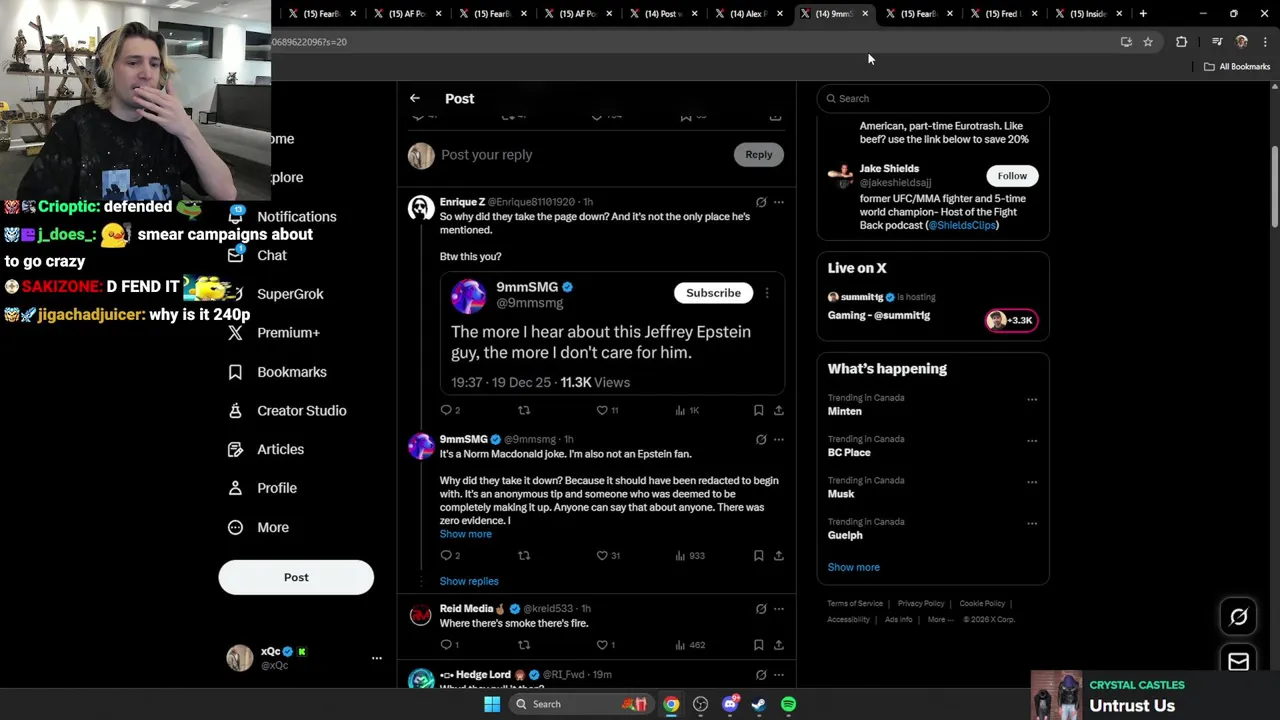
Task: Bookmark Reid Media's reply
Action: pyautogui.click(x=759, y=645)
